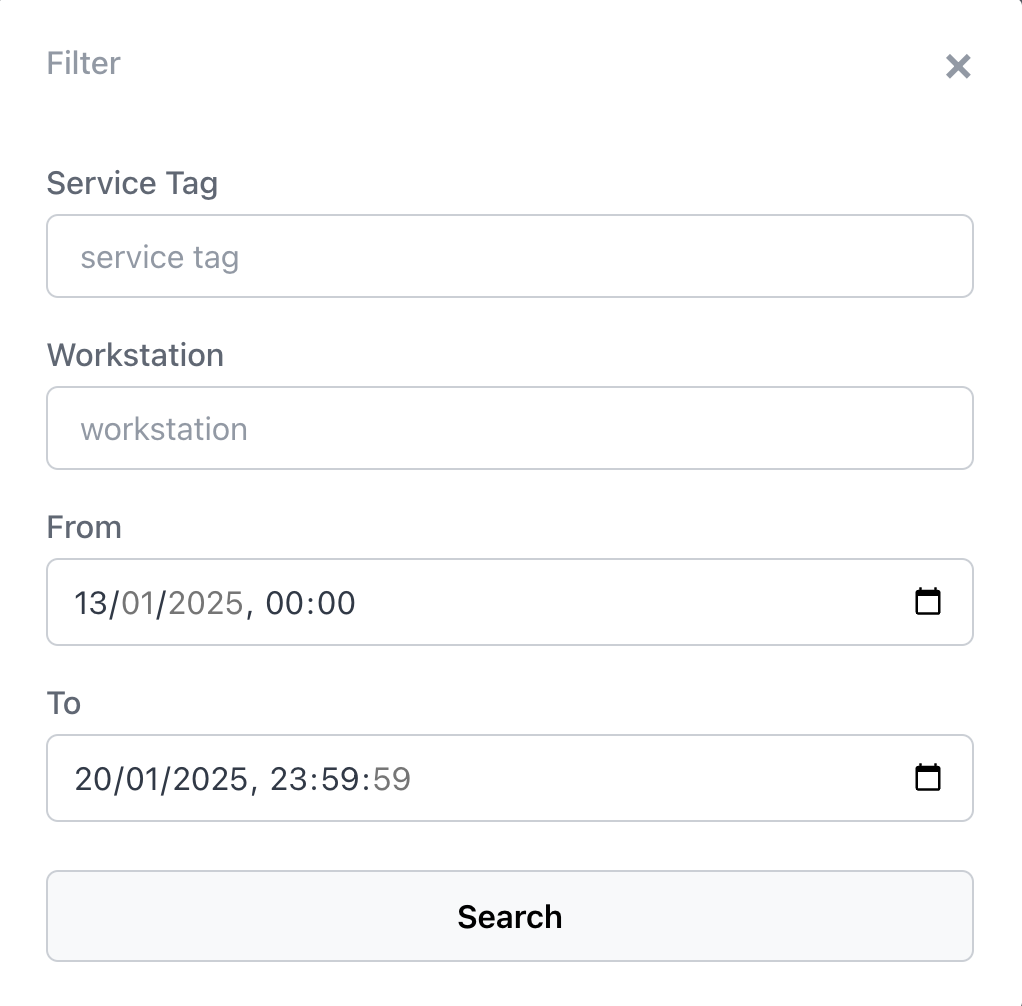Select the hours segment in From field
This screenshot has width=1022, height=1006.
tap(285, 603)
